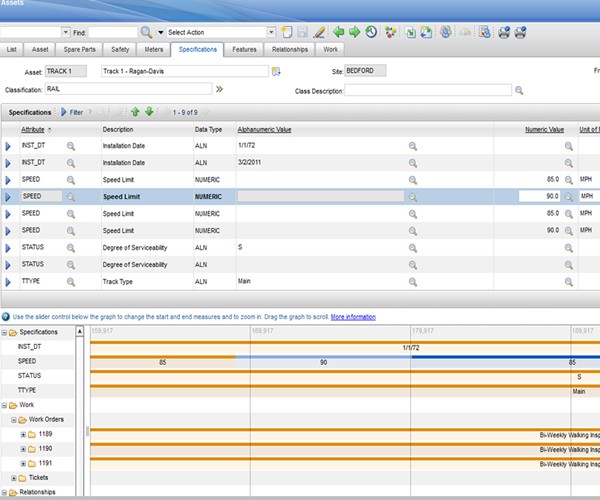Go to next record with green right arrow
The image size is (600, 500).
tap(354, 32)
